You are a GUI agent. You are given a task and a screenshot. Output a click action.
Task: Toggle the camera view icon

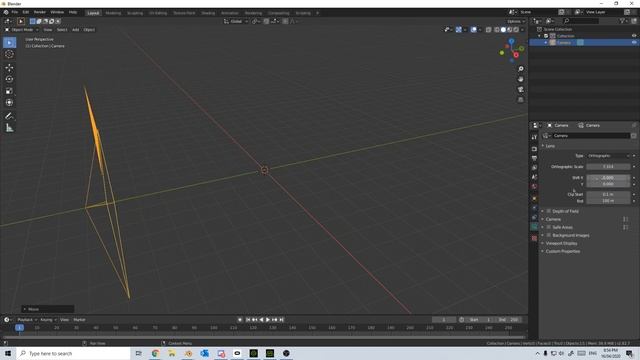[521, 89]
